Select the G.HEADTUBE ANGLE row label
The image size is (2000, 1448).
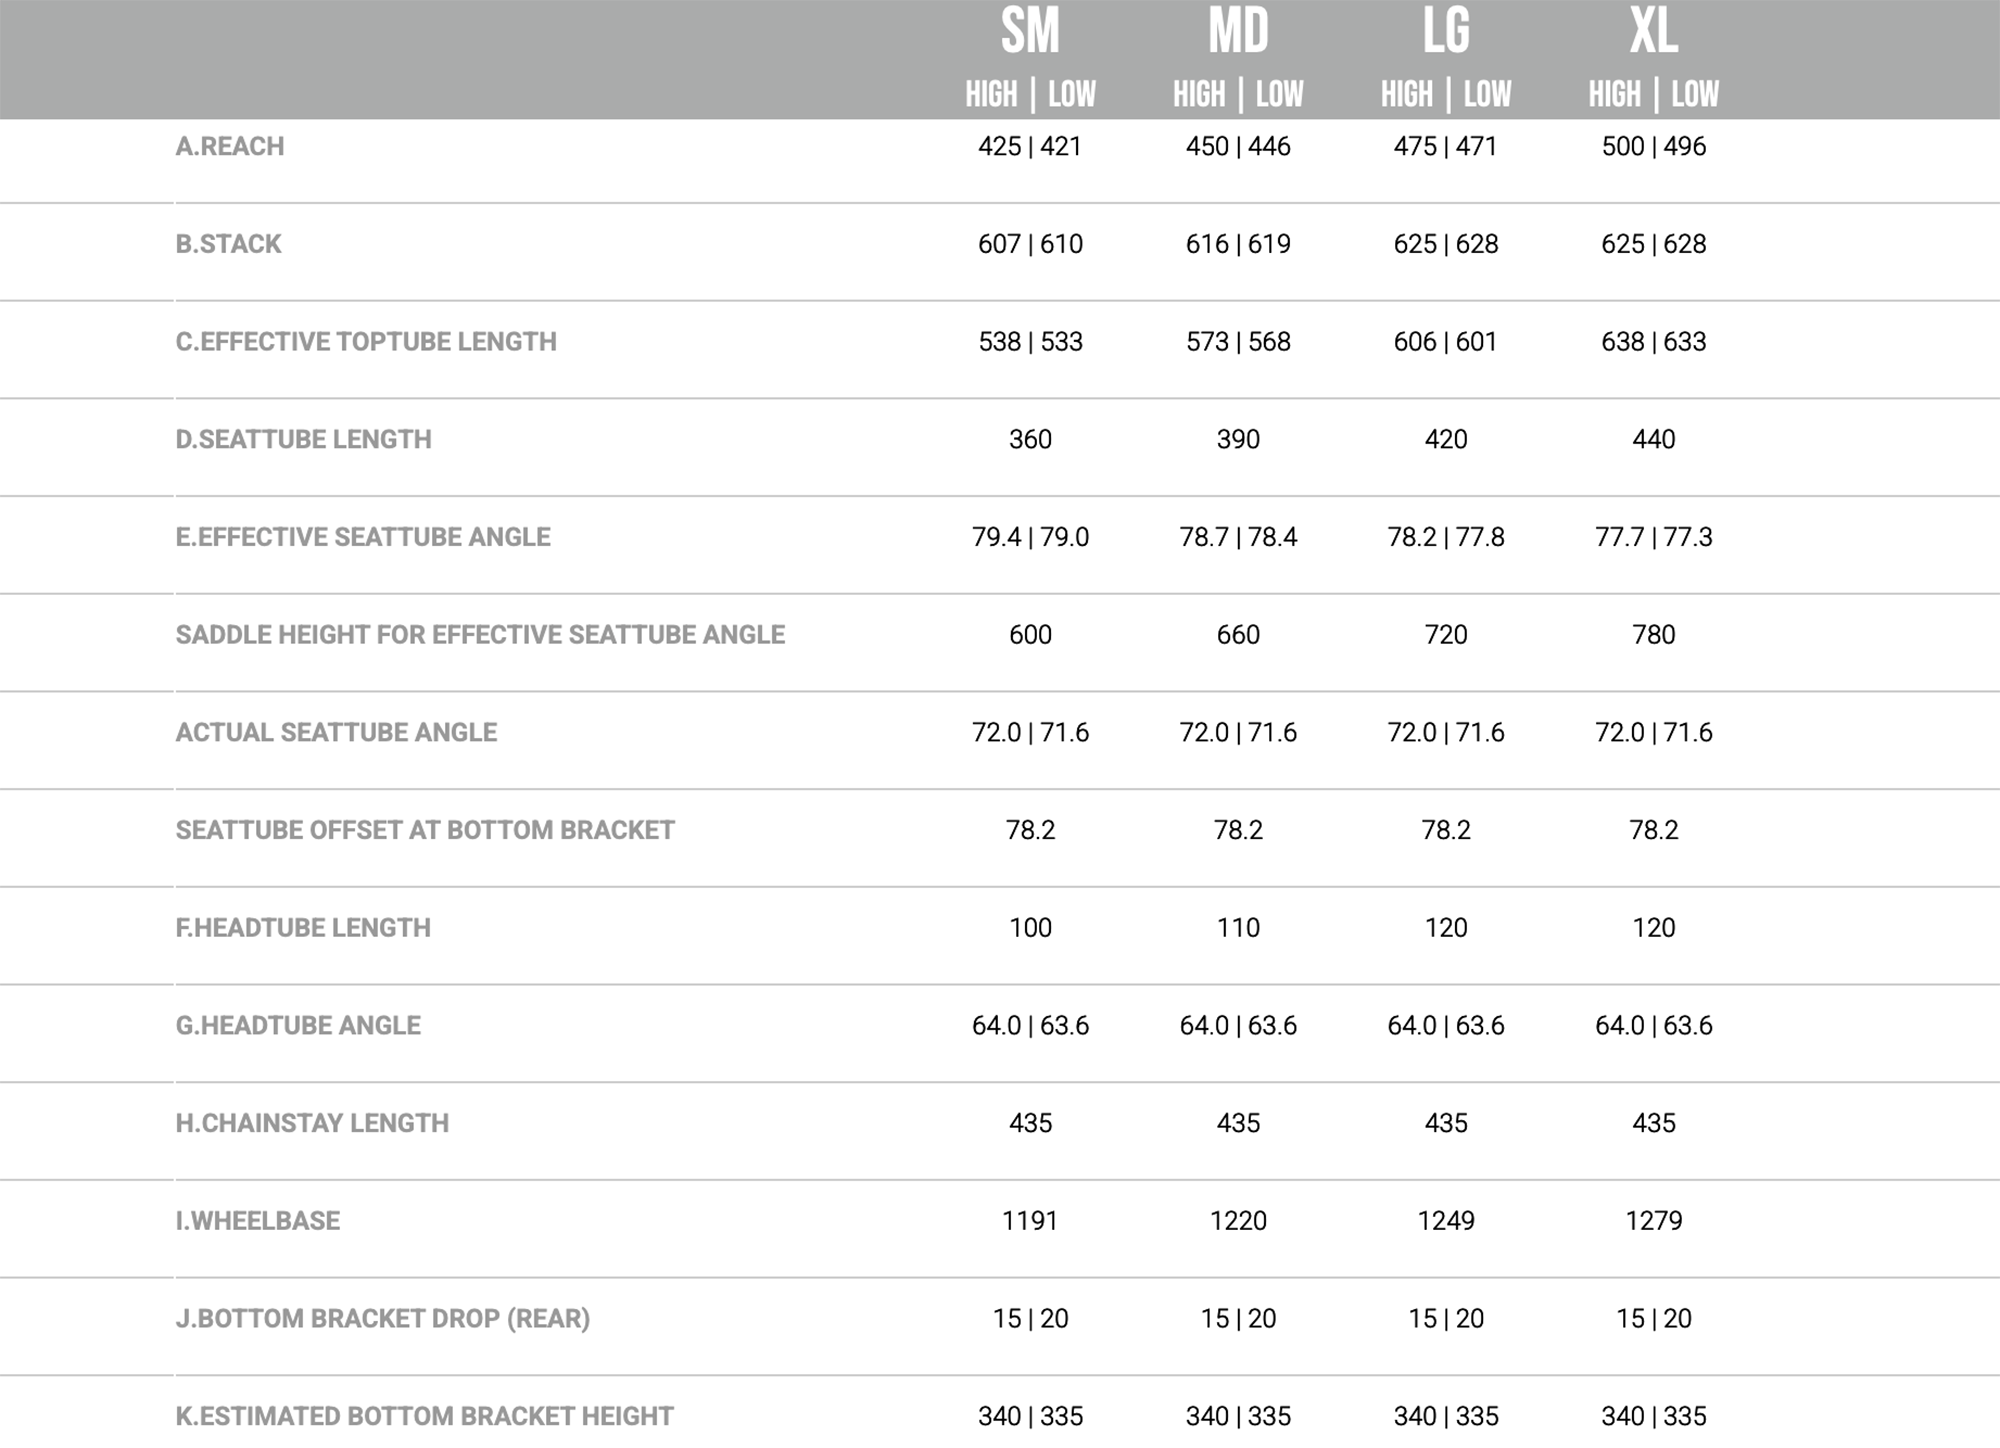tap(298, 1026)
